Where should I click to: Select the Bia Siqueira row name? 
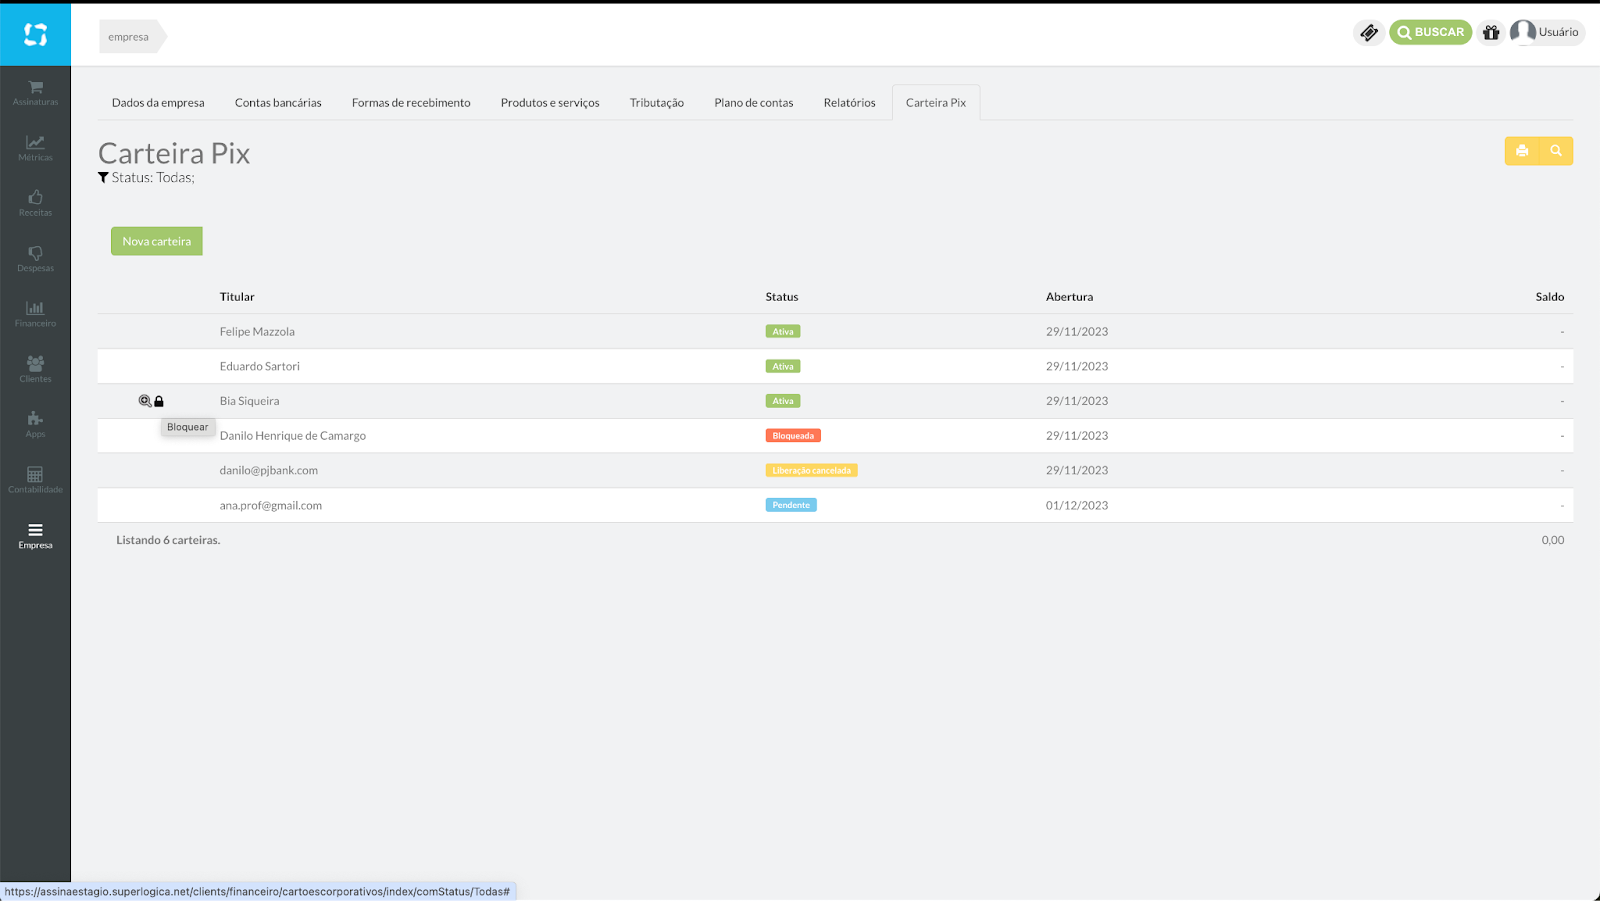(250, 401)
